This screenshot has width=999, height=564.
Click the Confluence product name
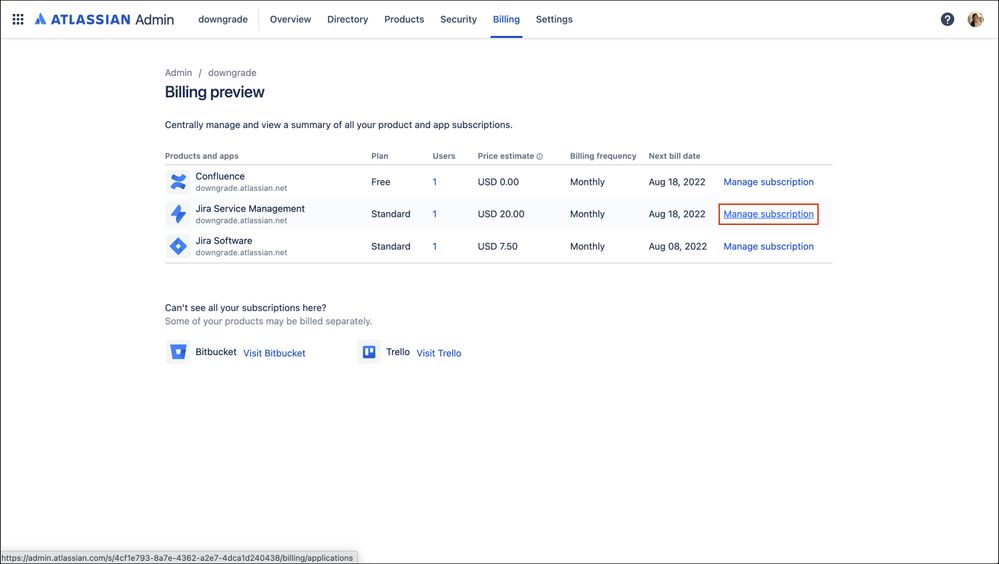220,176
